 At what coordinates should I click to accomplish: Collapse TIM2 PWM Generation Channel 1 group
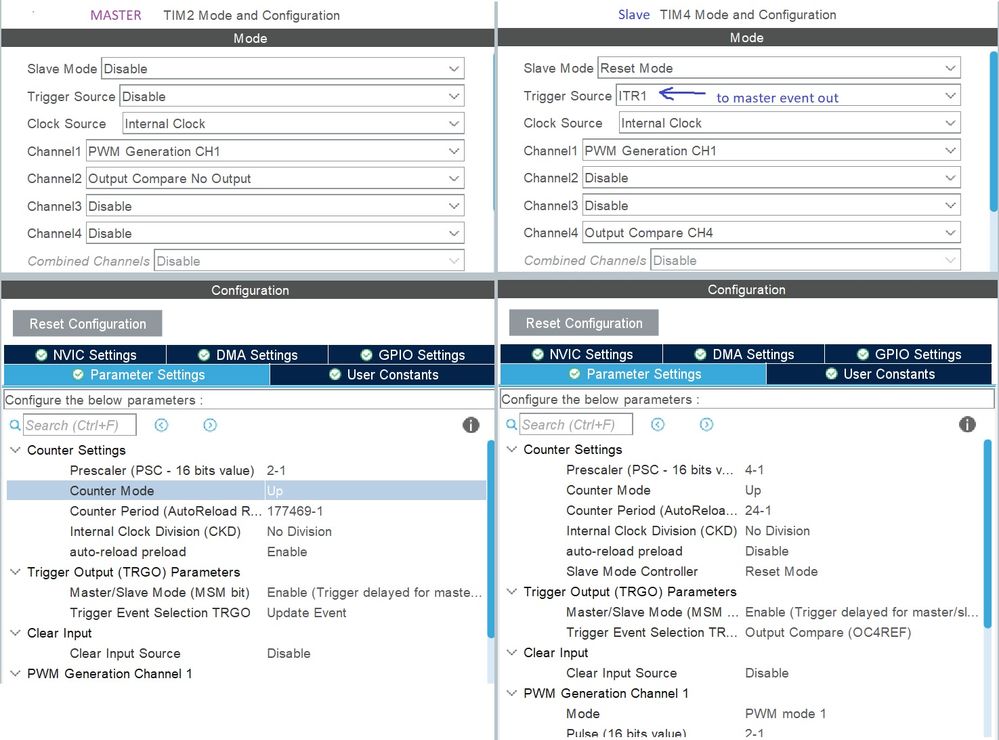tap(15, 674)
